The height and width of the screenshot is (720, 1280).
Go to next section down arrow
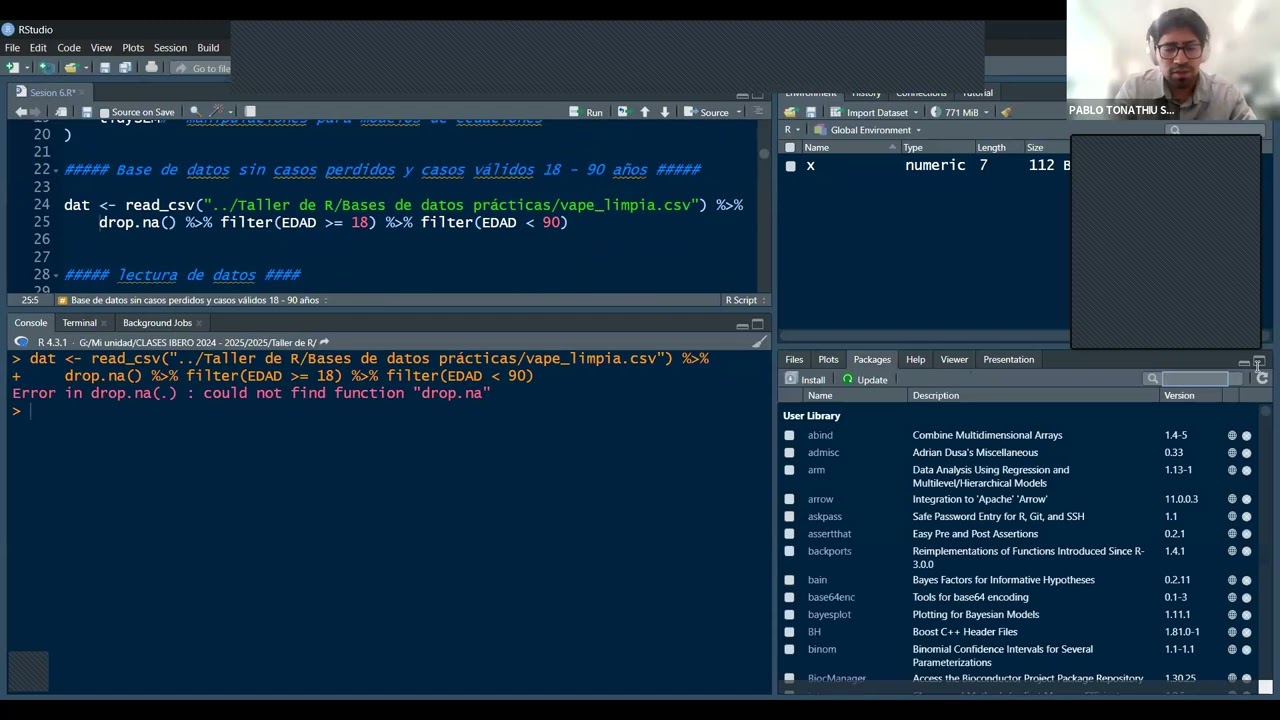click(x=664, y=112)
